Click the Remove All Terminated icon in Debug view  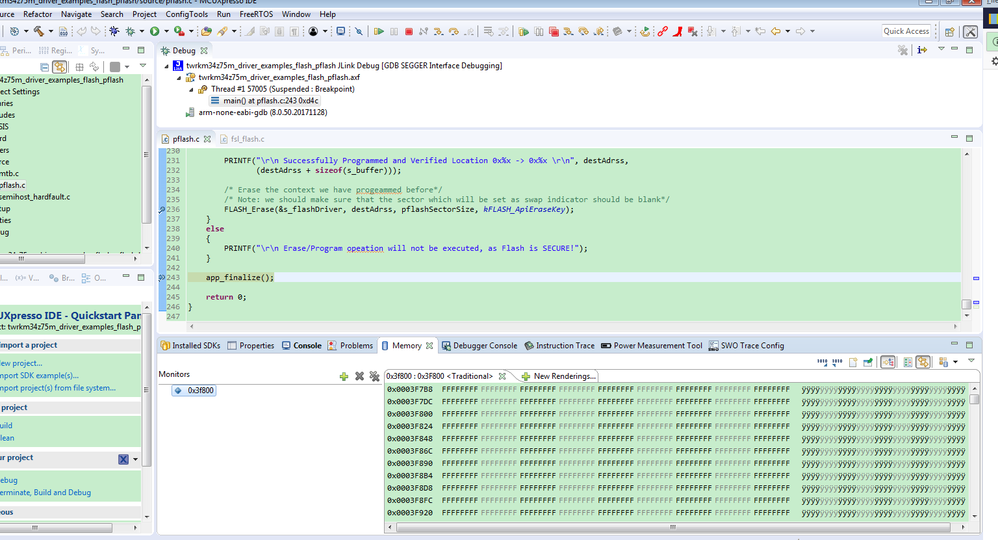[903, 50]
